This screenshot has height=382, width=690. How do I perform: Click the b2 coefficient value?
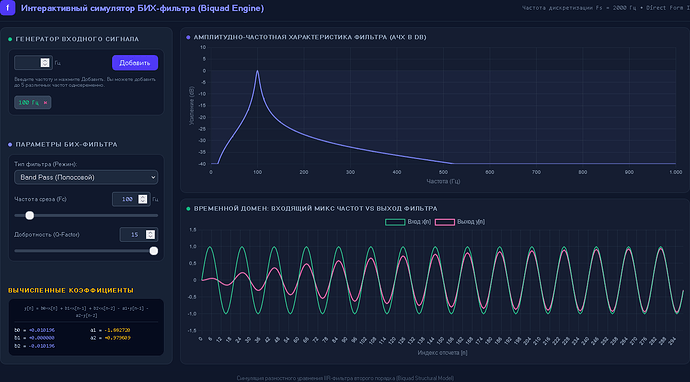coord(42,346)
